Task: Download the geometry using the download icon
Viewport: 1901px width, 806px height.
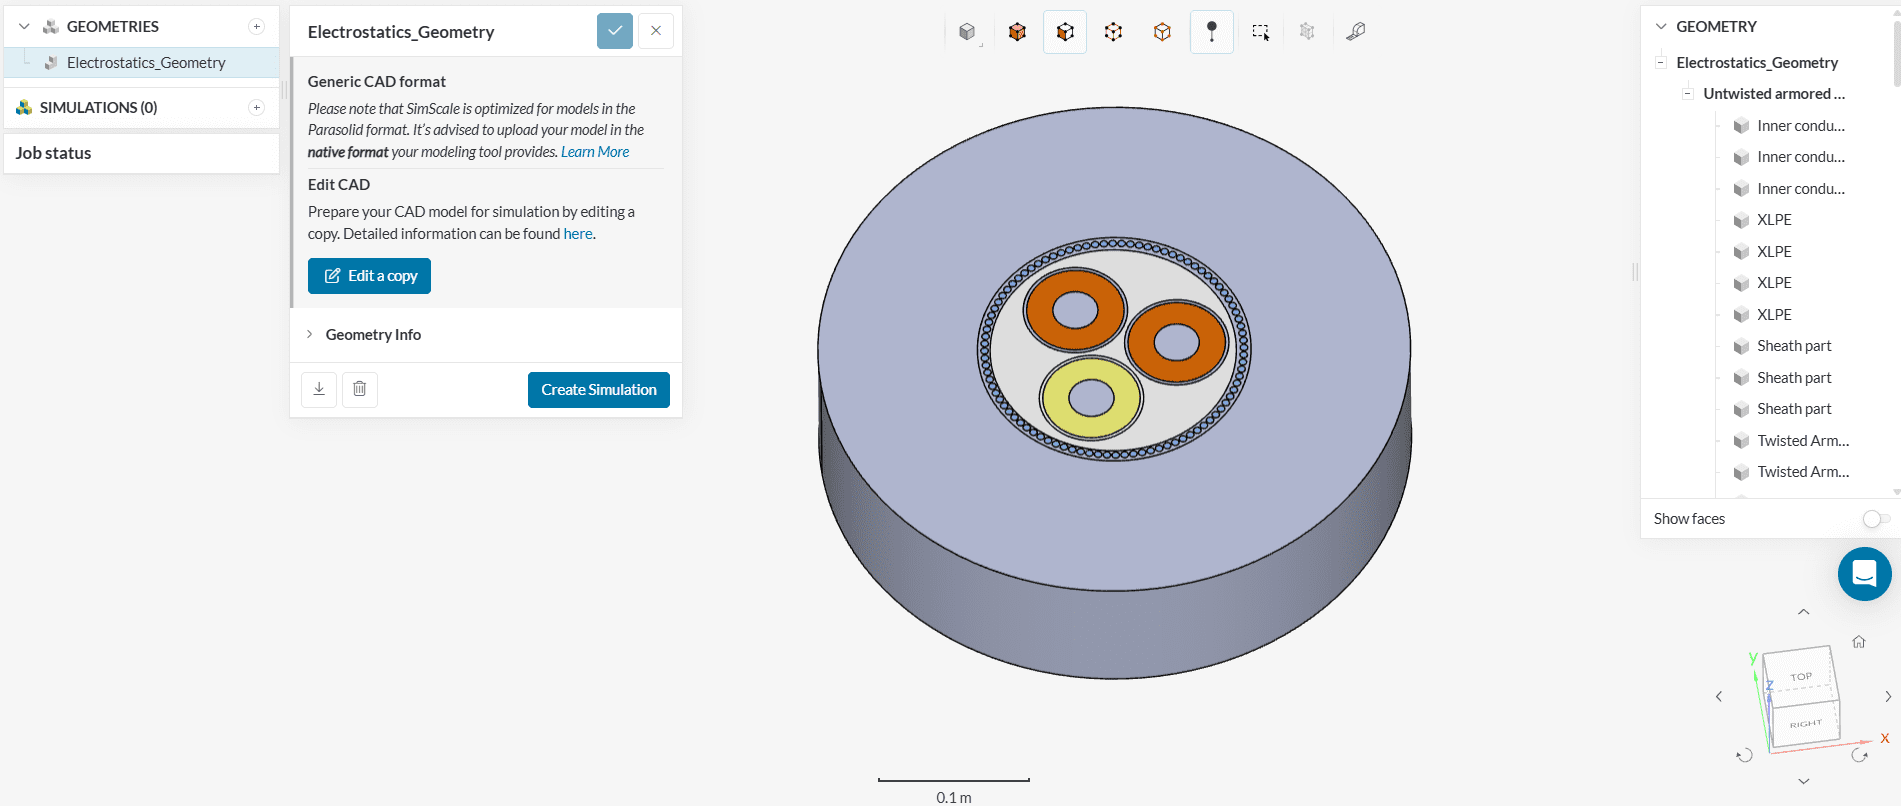Action: [319, 389]
